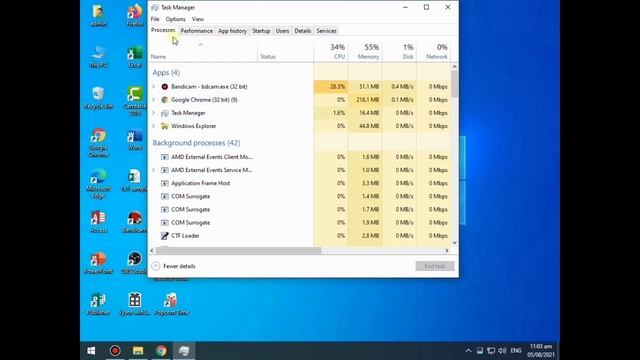The height and width of the screenshot is (360, 640).
Task: Select the Google Chrome desktop shortcut
Action: (98, 143)
